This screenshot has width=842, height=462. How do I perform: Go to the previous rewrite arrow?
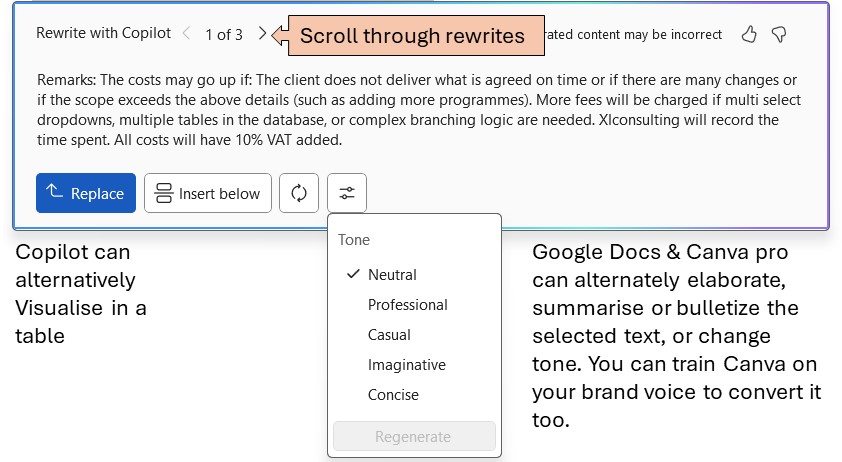pos(186,34)
